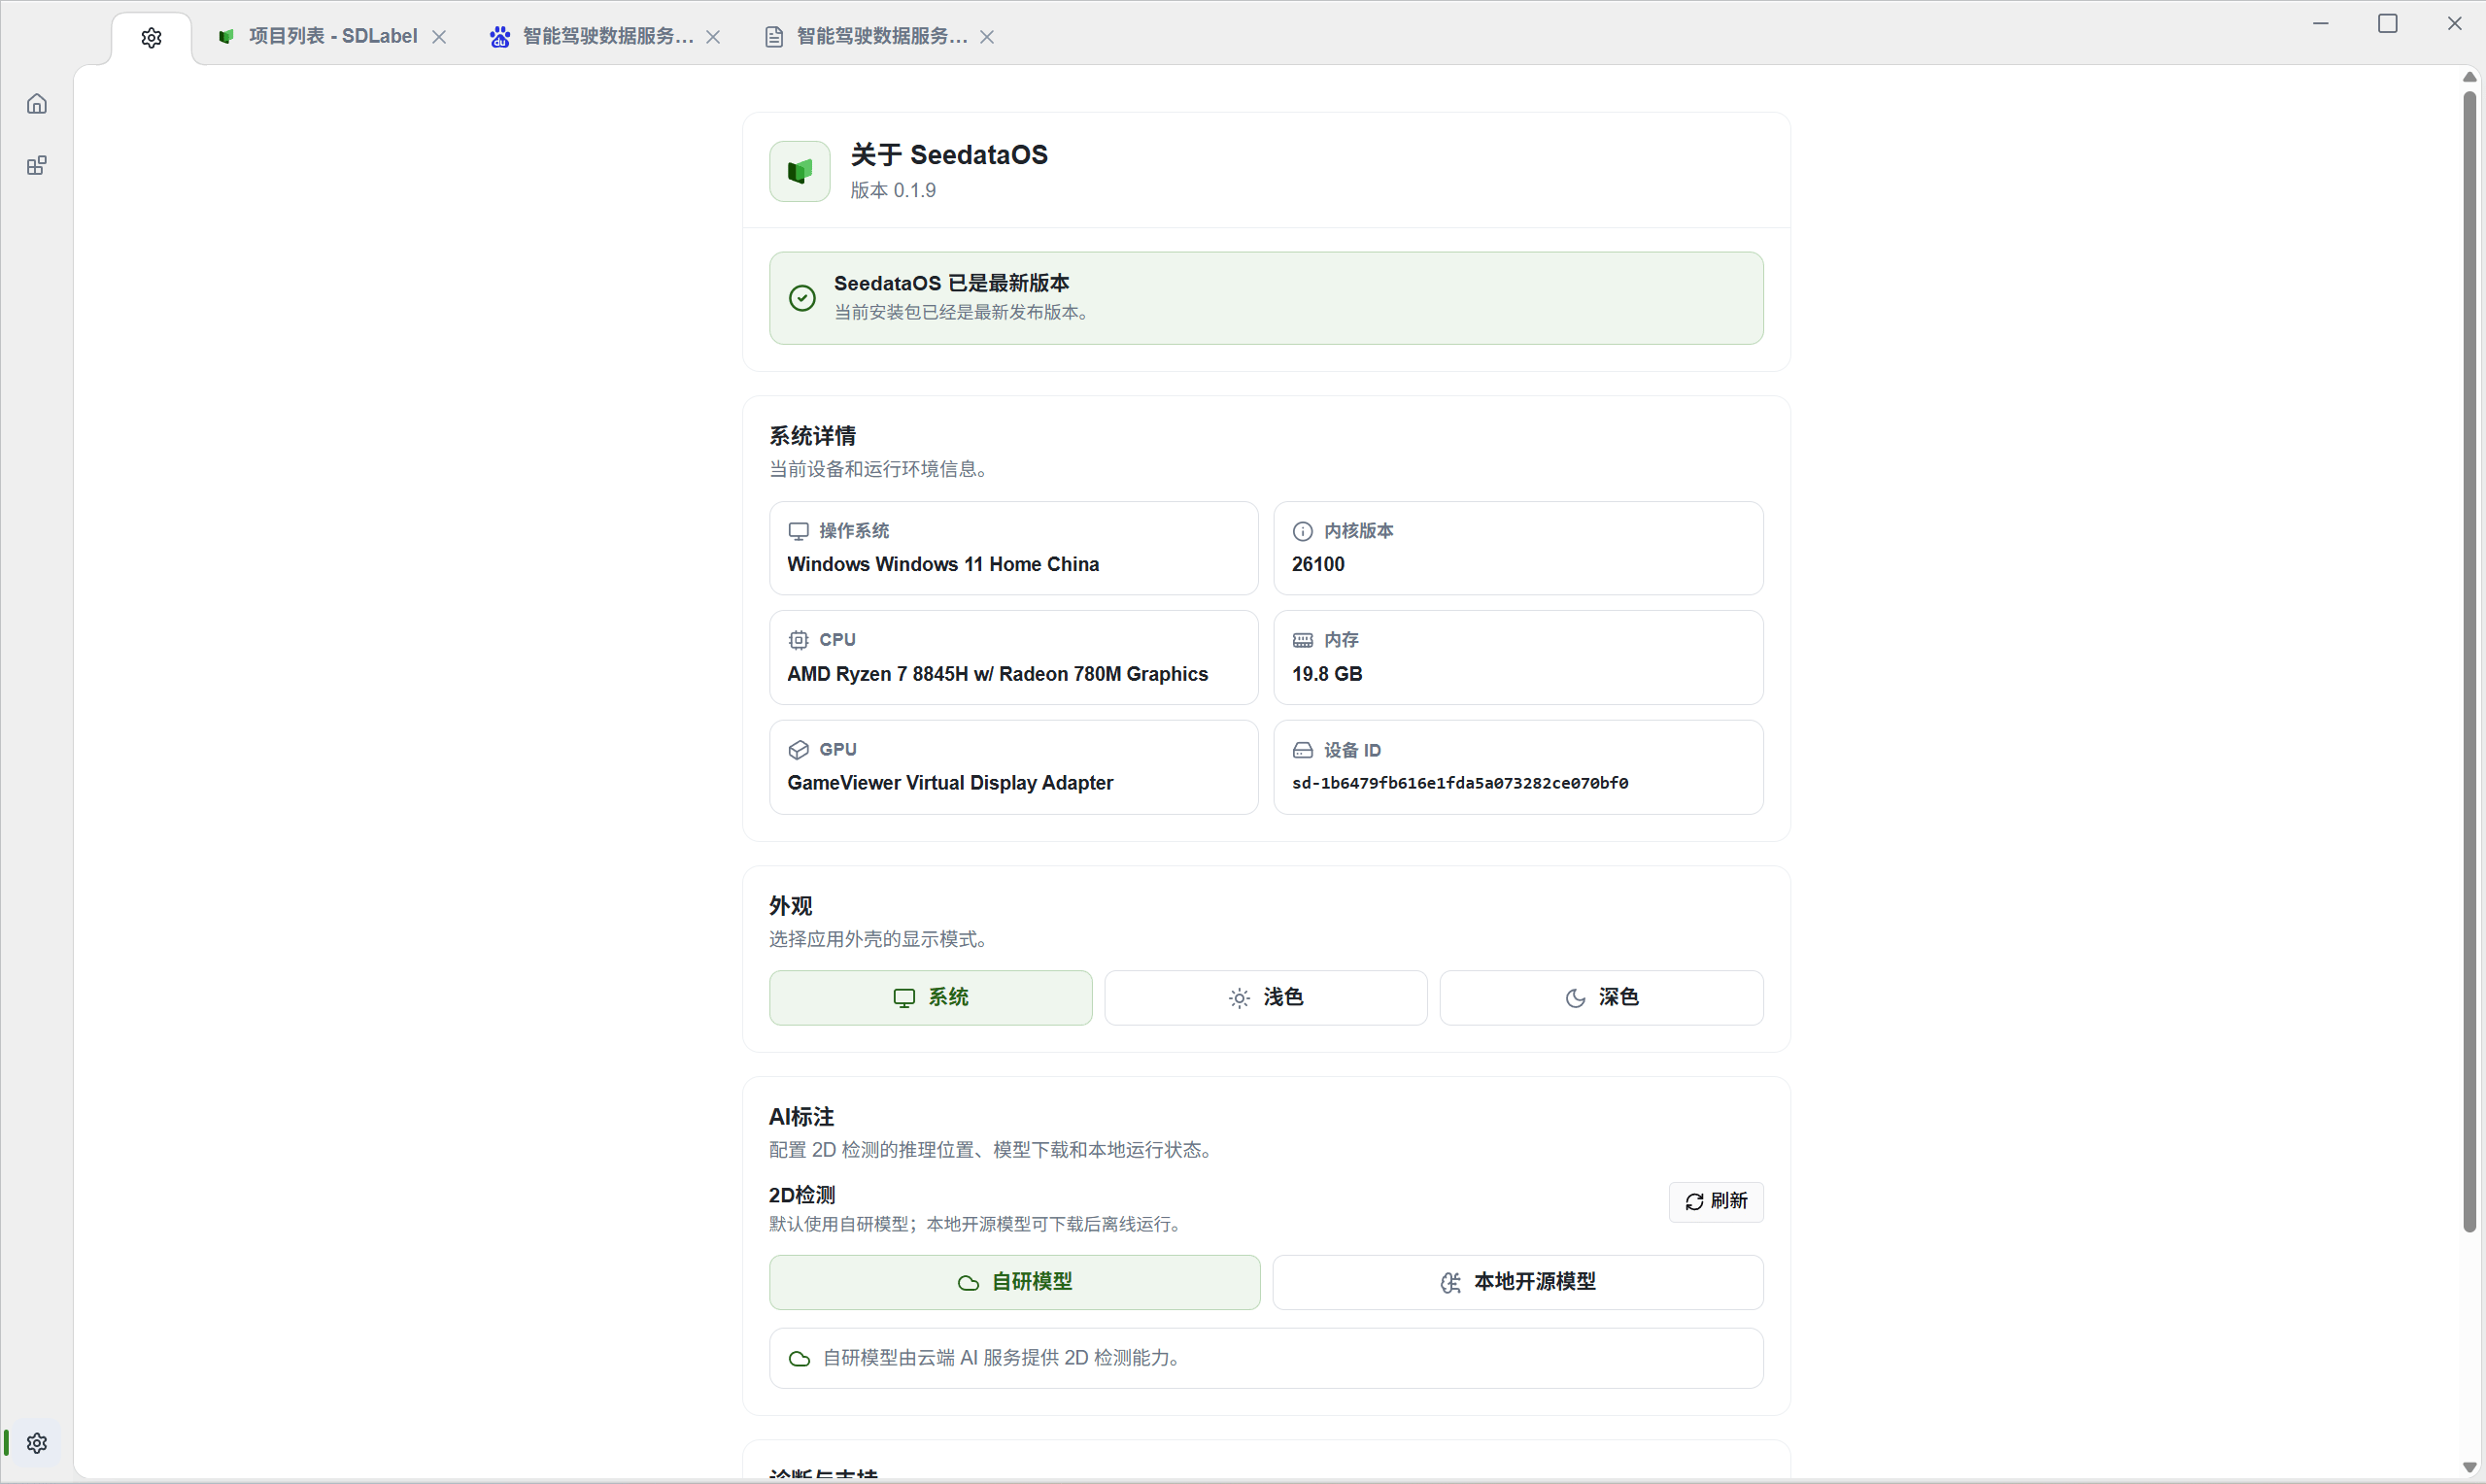The image size is (2486, 1484).
Task: Maximize the SeedataOS window
Action: [2388, 24]
